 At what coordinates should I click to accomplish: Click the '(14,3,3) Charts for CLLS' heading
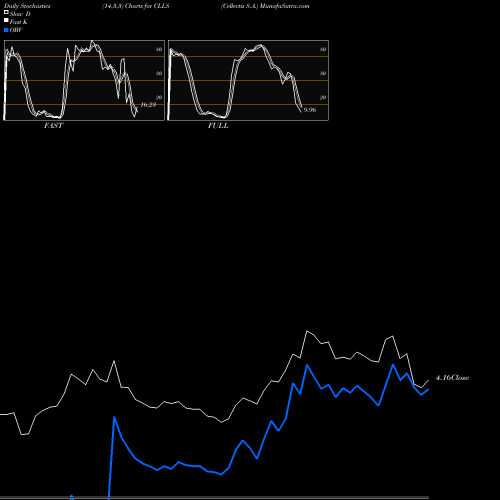(x=136, y=6)
